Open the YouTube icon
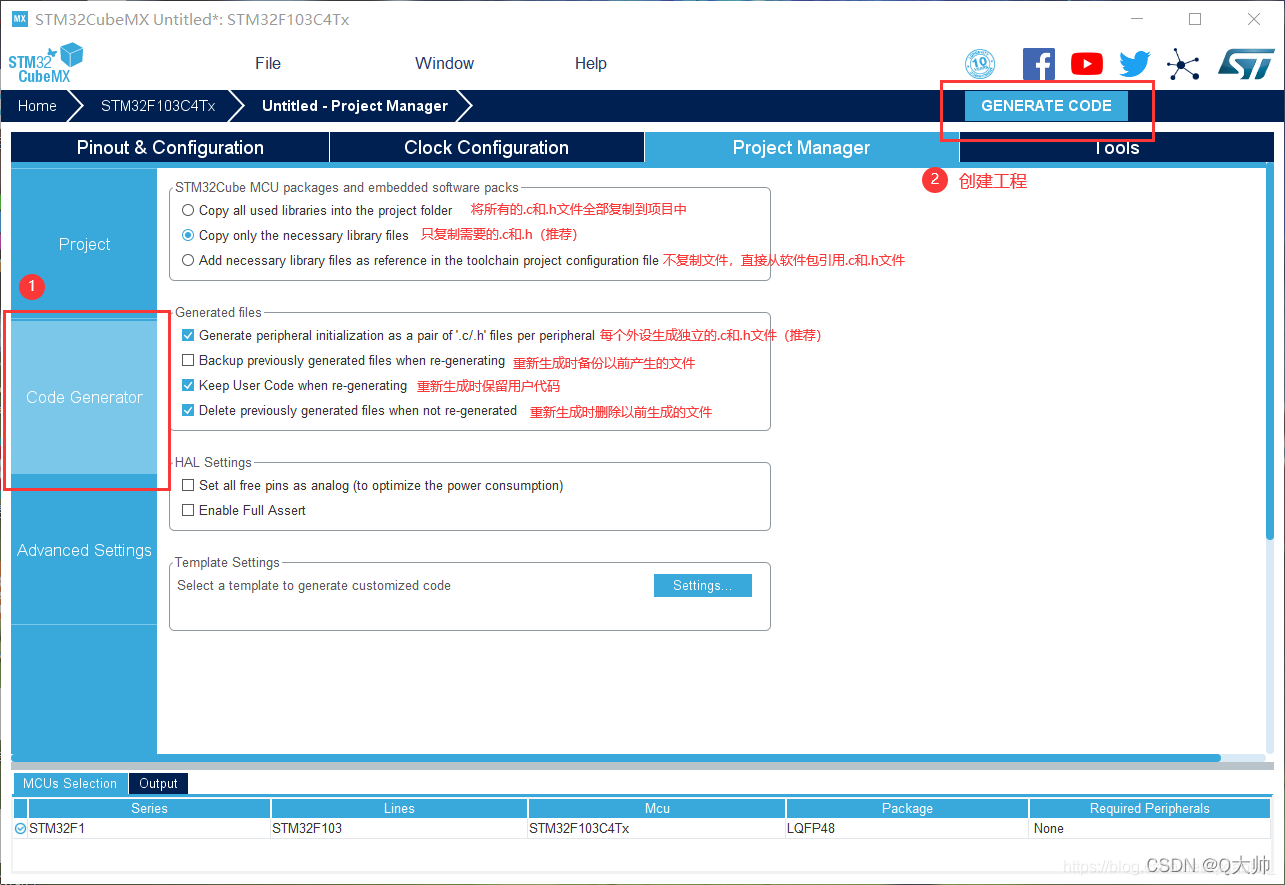 pos(1087,64)
